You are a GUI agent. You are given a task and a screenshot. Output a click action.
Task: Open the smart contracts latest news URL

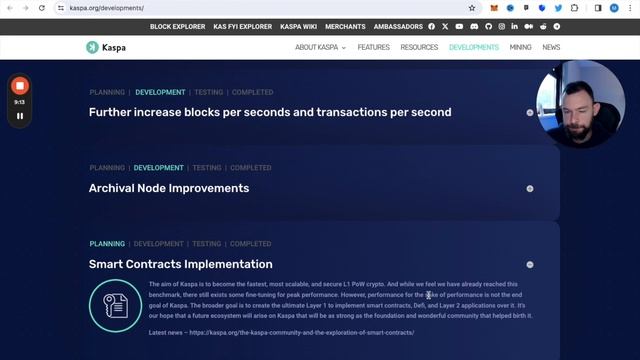tap(302, 333)
